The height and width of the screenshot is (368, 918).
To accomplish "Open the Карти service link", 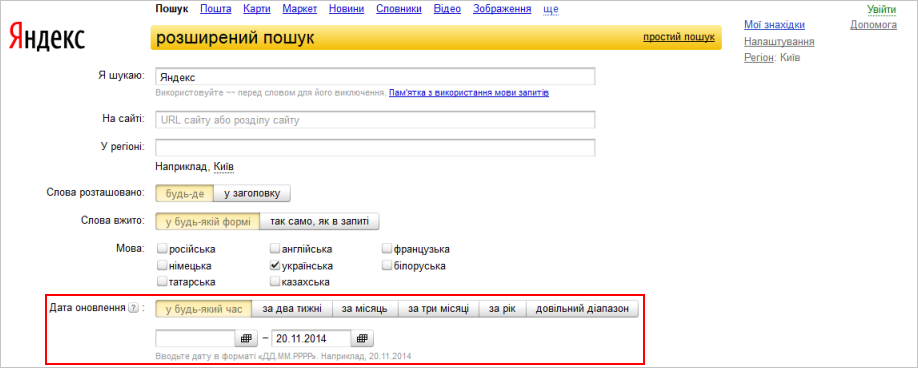I will (256, 9).
